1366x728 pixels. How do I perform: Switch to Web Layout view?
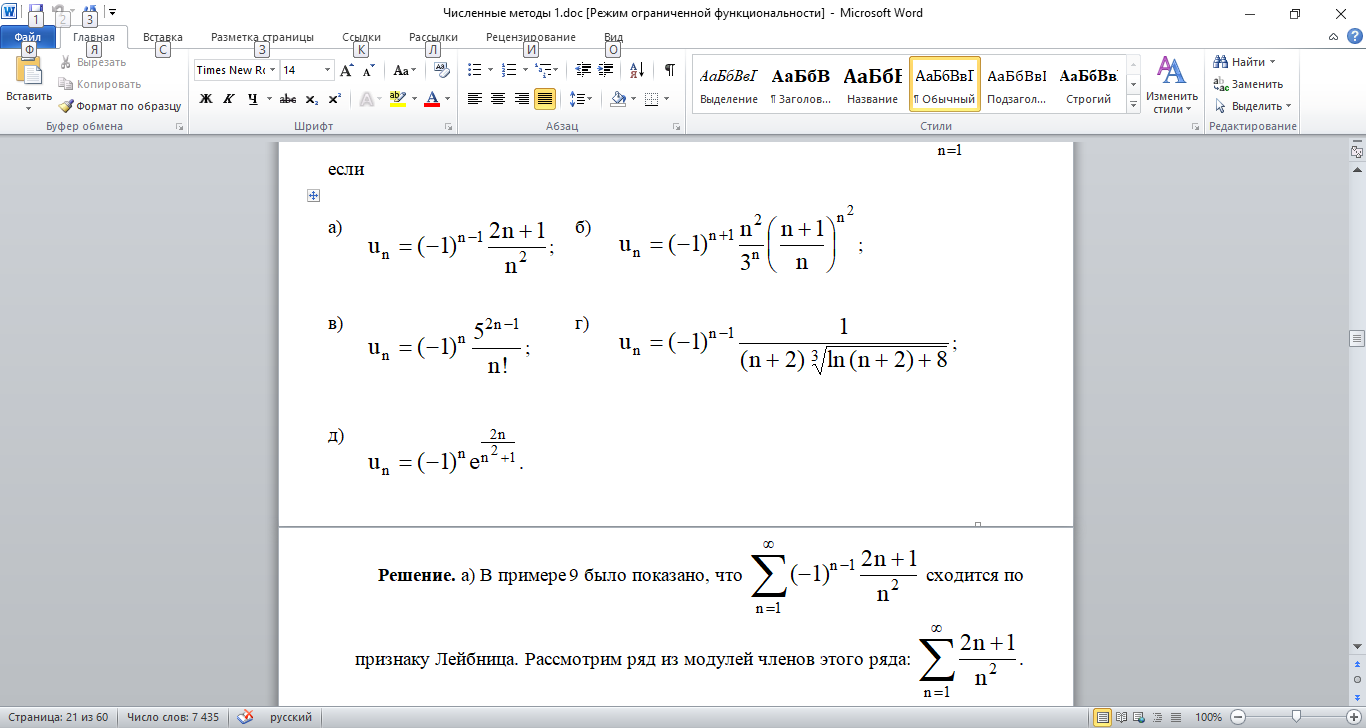pyautogui.click(x=1137, y=717)
